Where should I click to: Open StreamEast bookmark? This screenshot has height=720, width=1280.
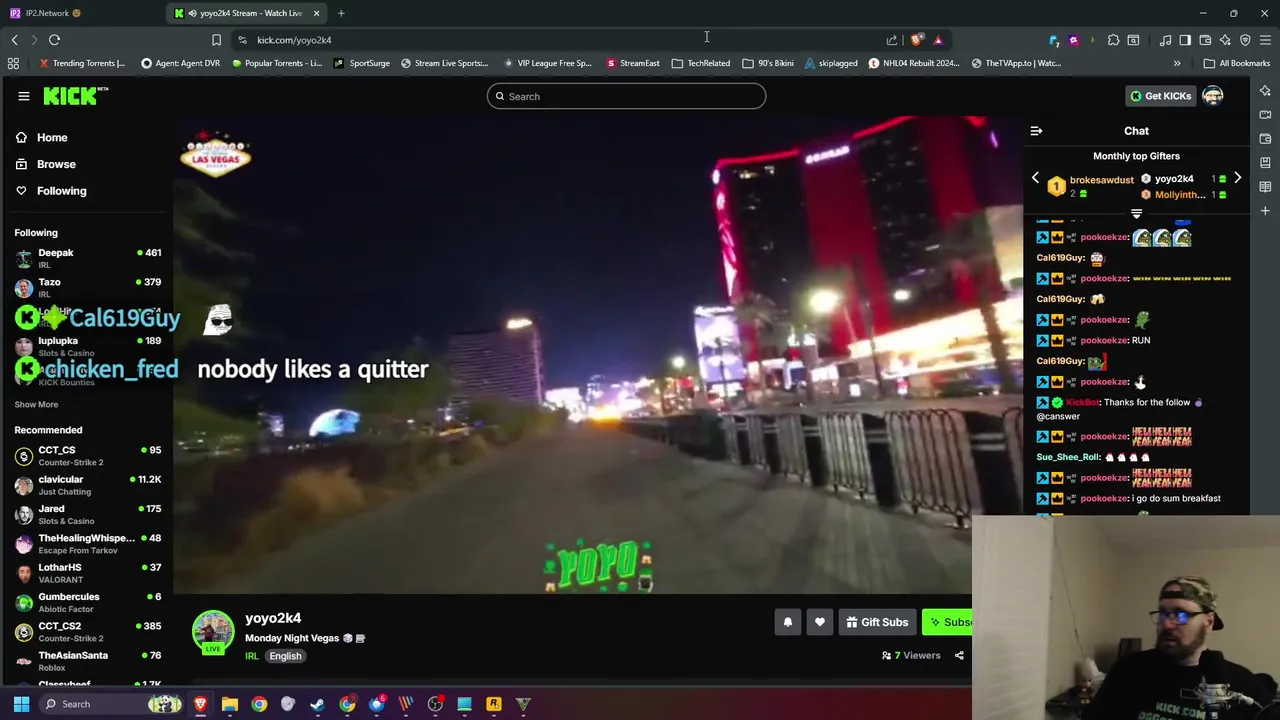tap(633, 63)
